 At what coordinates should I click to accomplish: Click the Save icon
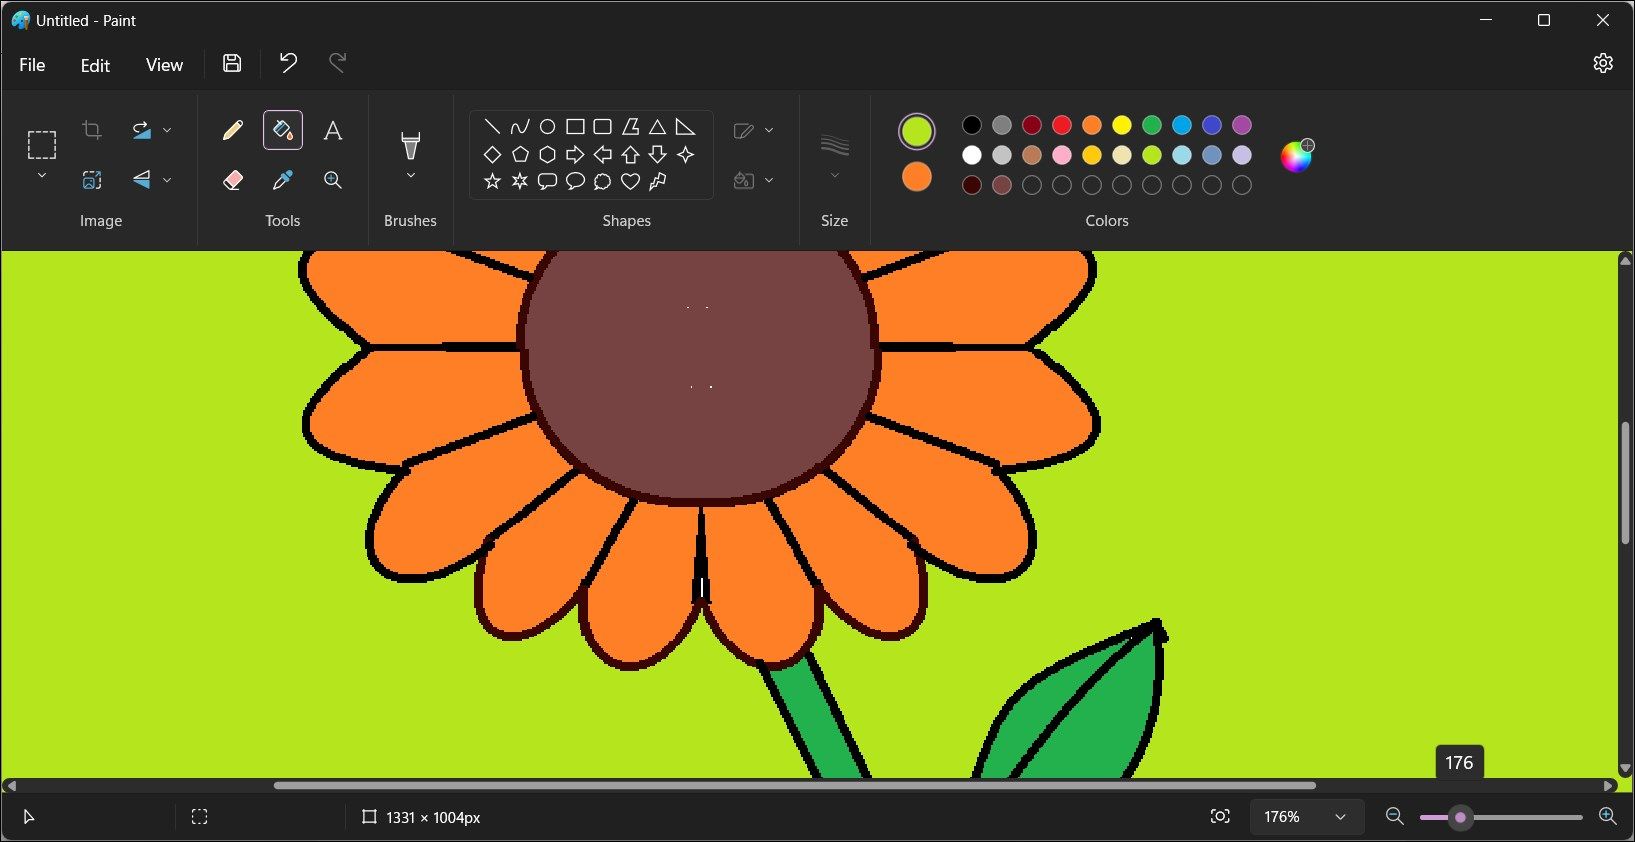point(232,64)
